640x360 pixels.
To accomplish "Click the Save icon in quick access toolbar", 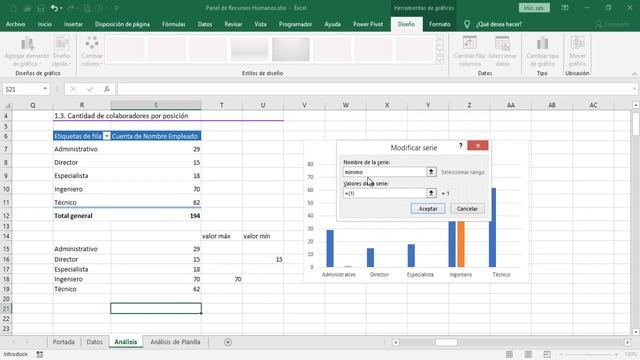I will click(x=40, y=8).
